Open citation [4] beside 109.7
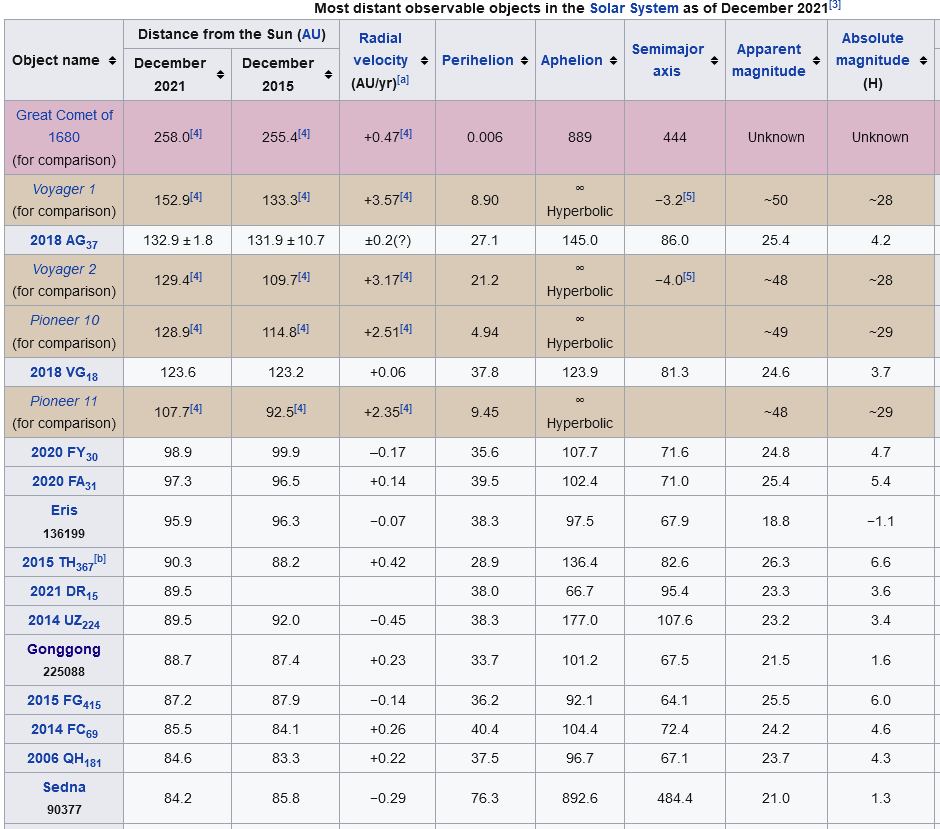This screenshot has width=940, height=829. [304, 276]
